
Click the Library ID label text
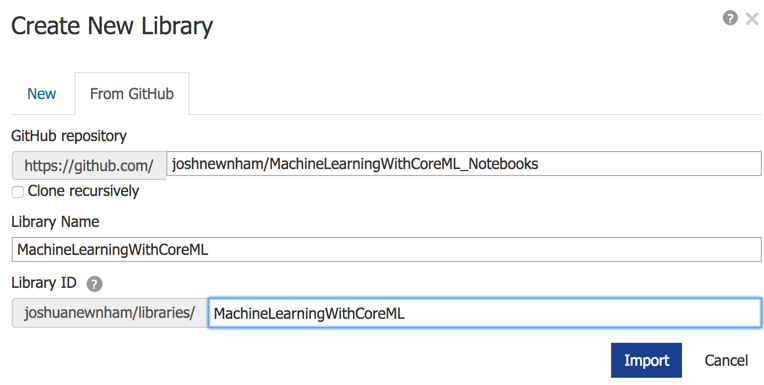(x=44, y=283)
